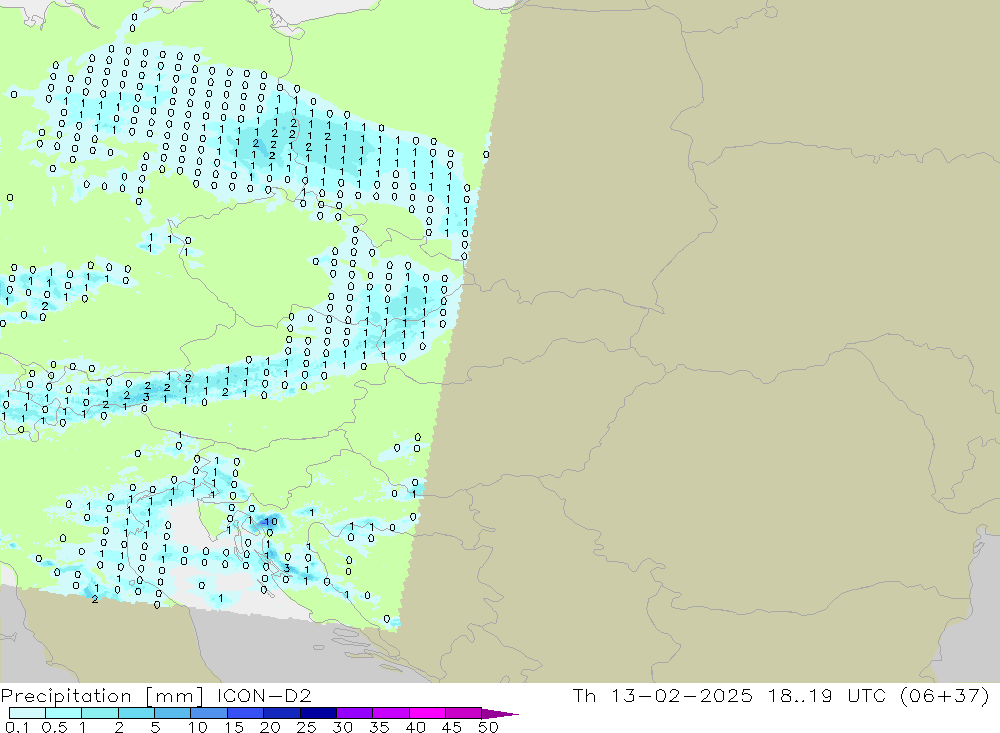The width and height of the screenshot is (1000, 733).
Task: Select the 30–35 mm purple legend swatch
Action: click(355, 713)
